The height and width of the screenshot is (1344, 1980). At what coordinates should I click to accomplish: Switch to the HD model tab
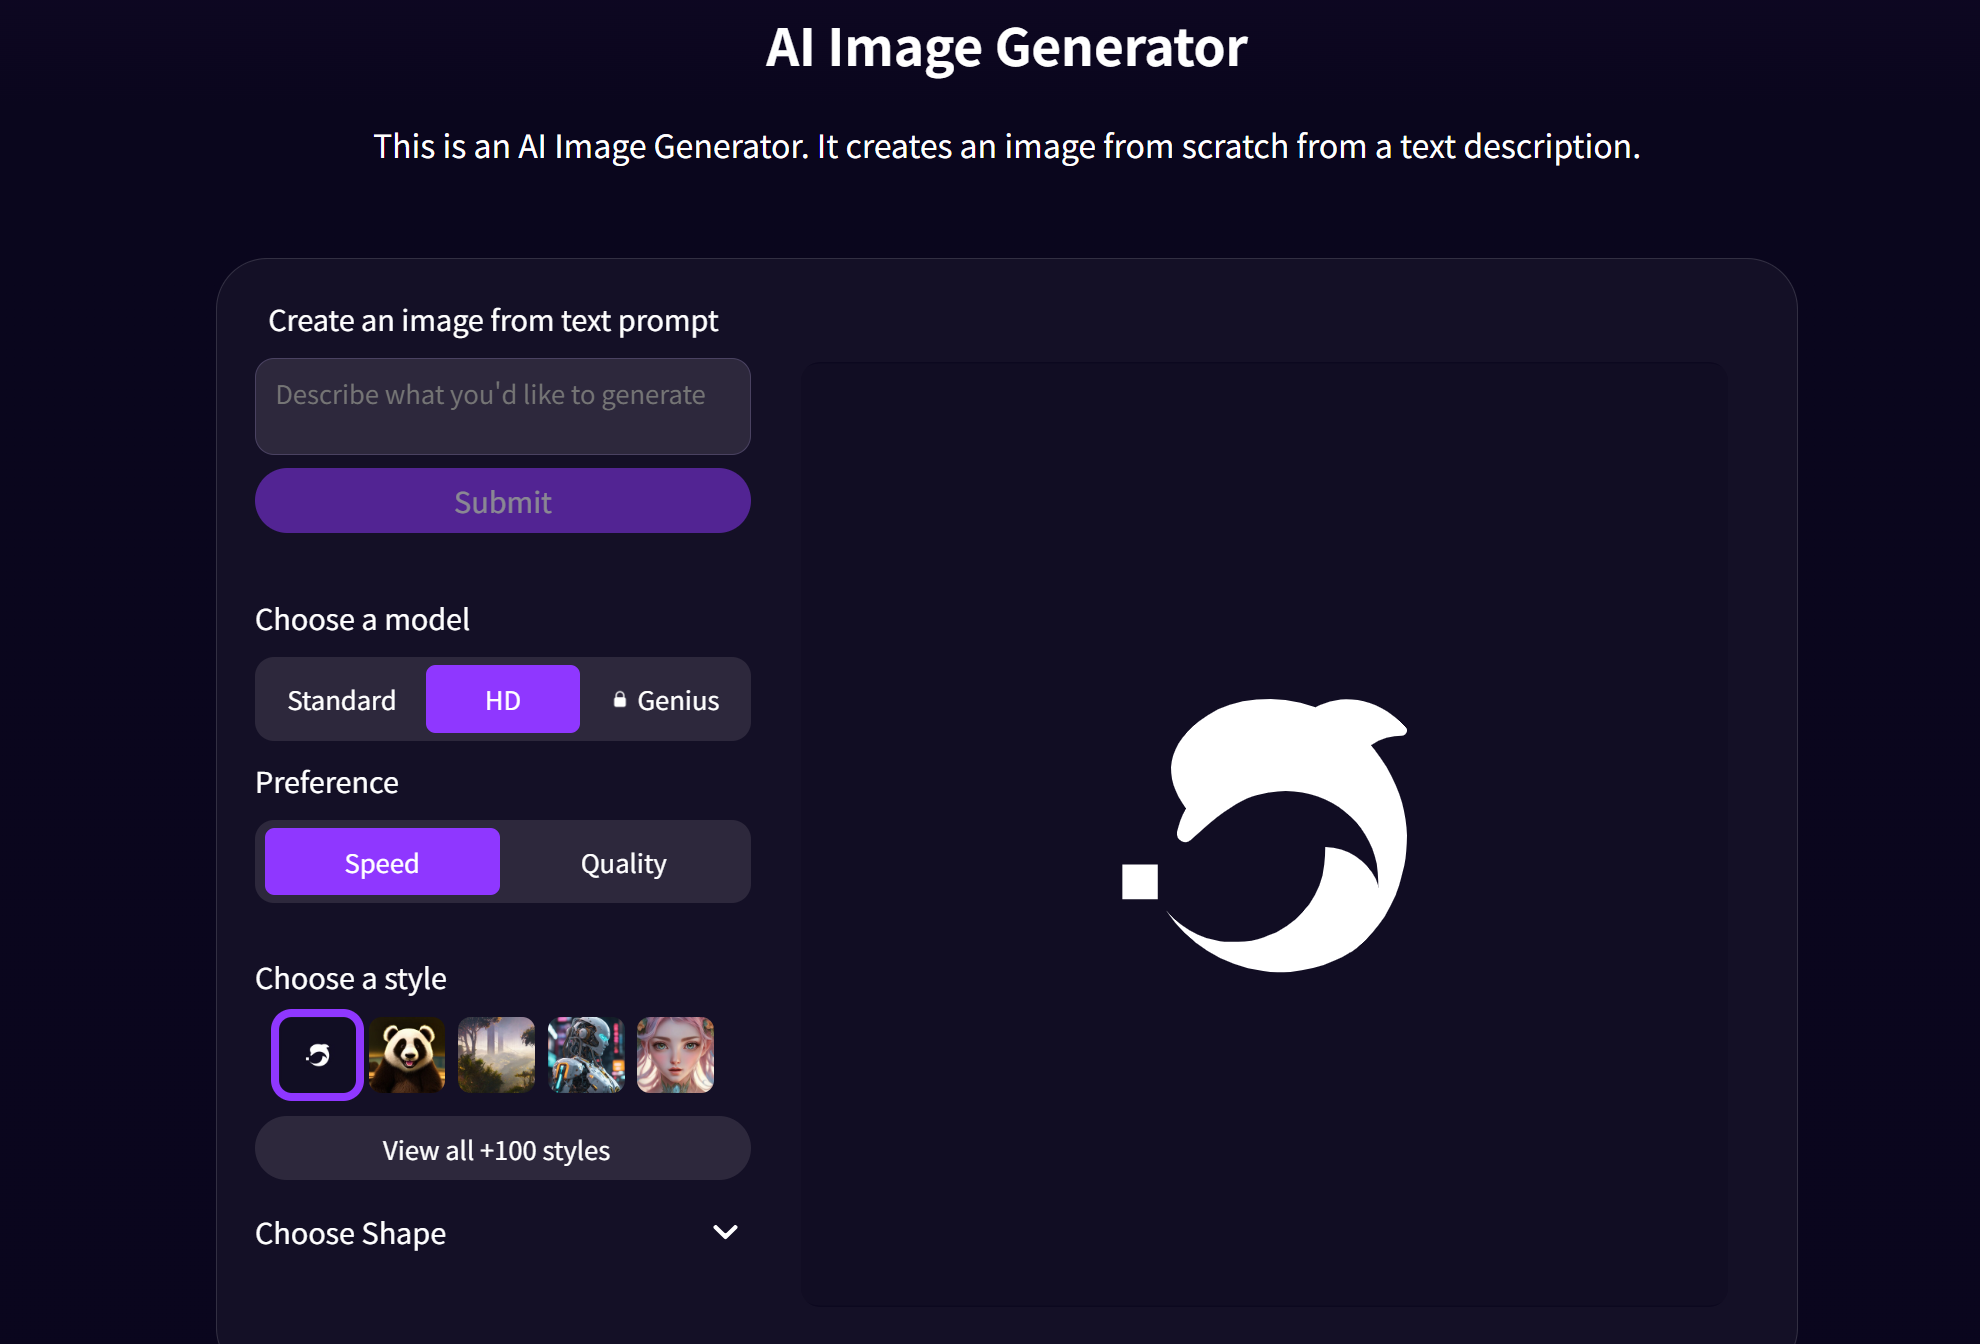click(502, 700)
